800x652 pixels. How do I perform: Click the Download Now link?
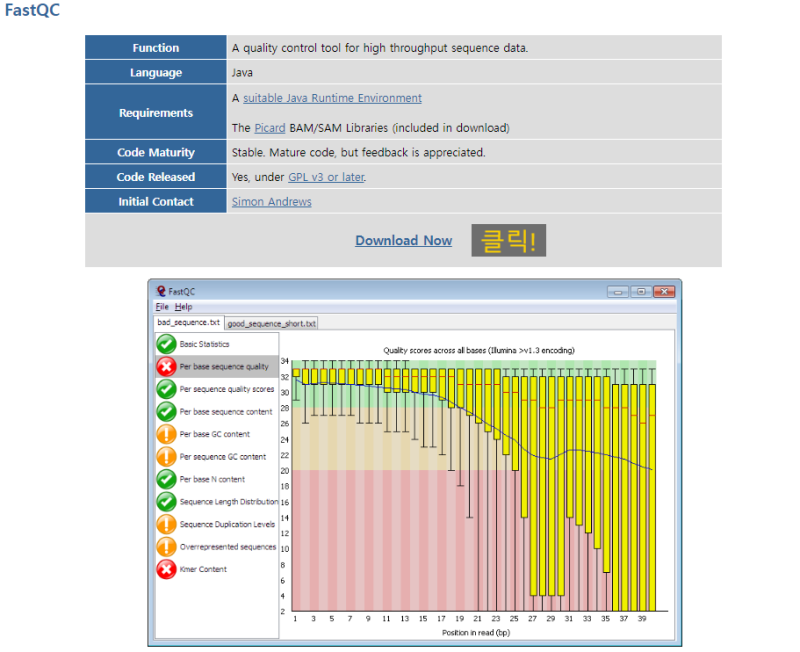pyautogui.click(x=403, y=240)
